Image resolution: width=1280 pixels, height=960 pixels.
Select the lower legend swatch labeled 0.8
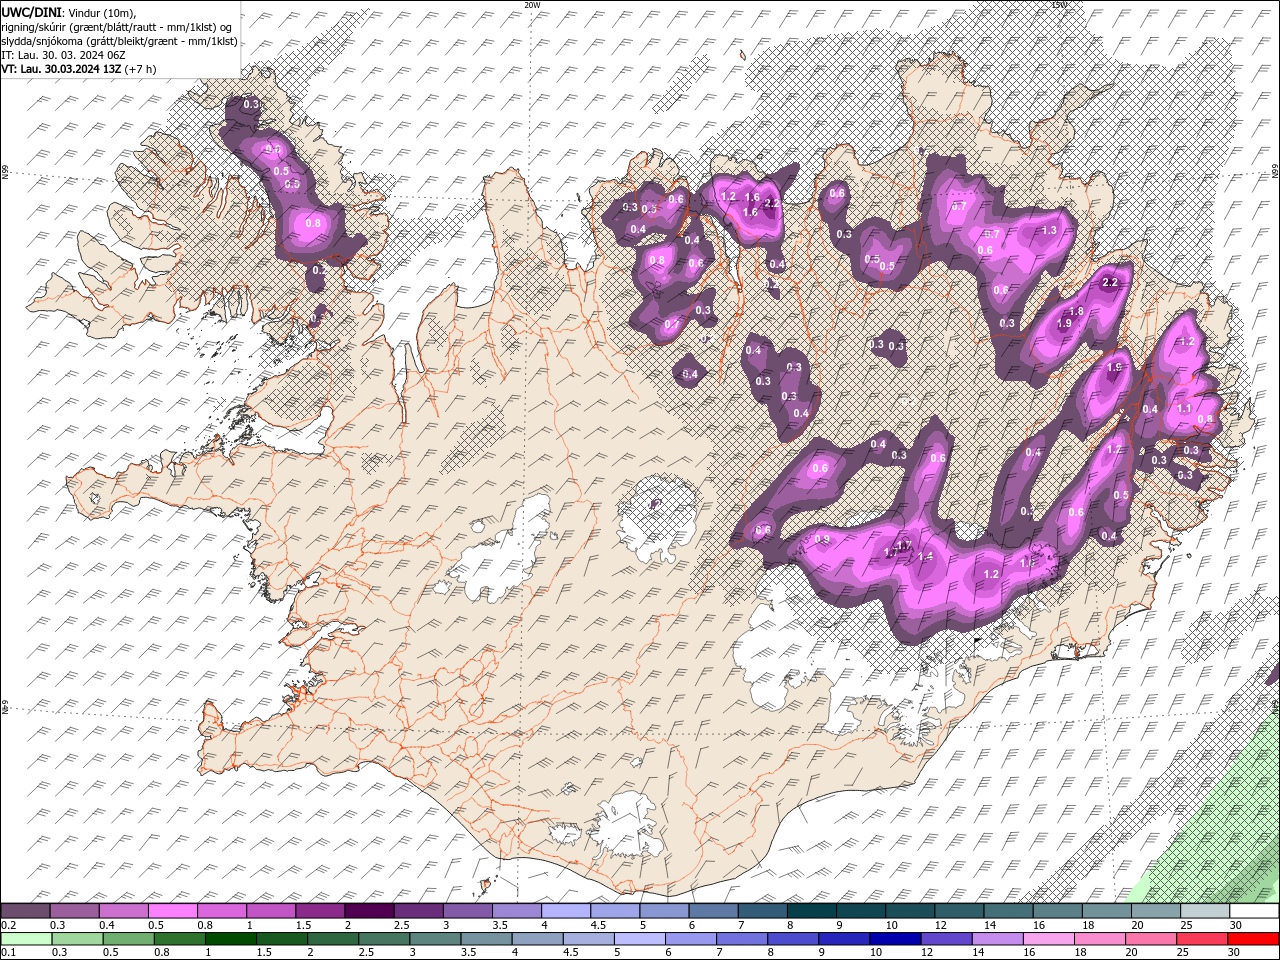click(x=179, y=939)
